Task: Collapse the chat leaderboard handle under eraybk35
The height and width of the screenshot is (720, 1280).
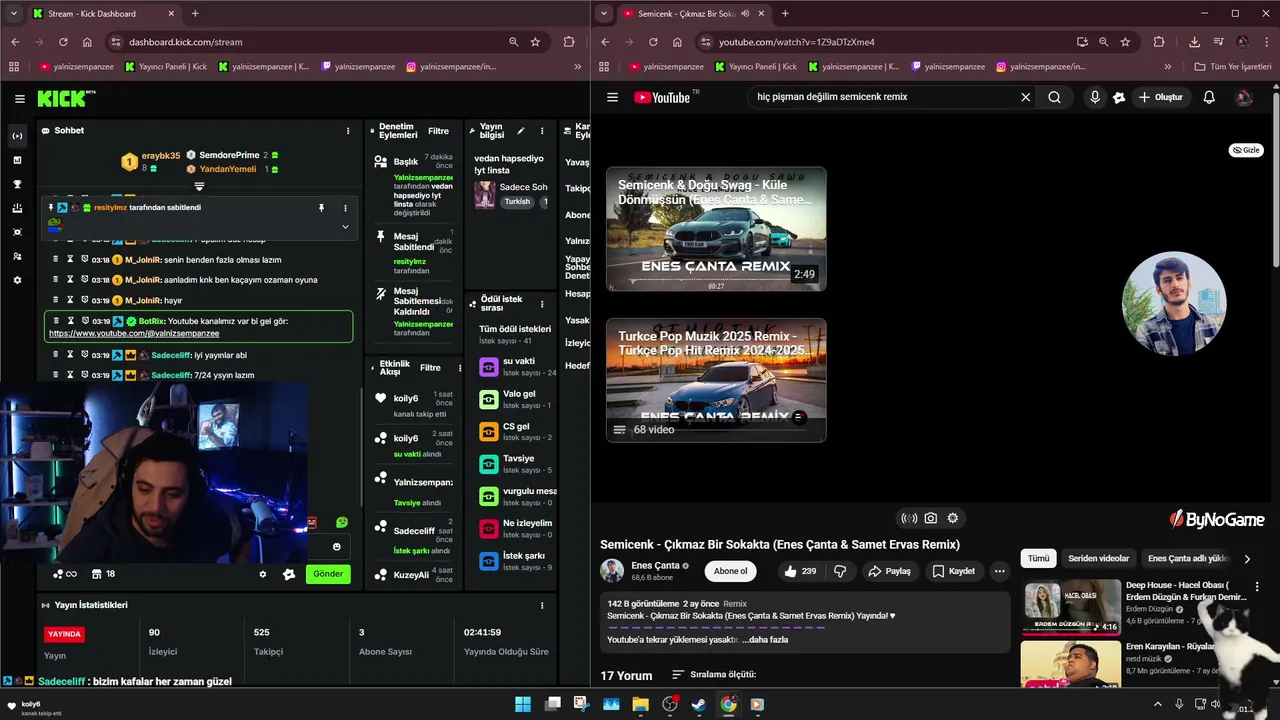Action: coord(199,186)
